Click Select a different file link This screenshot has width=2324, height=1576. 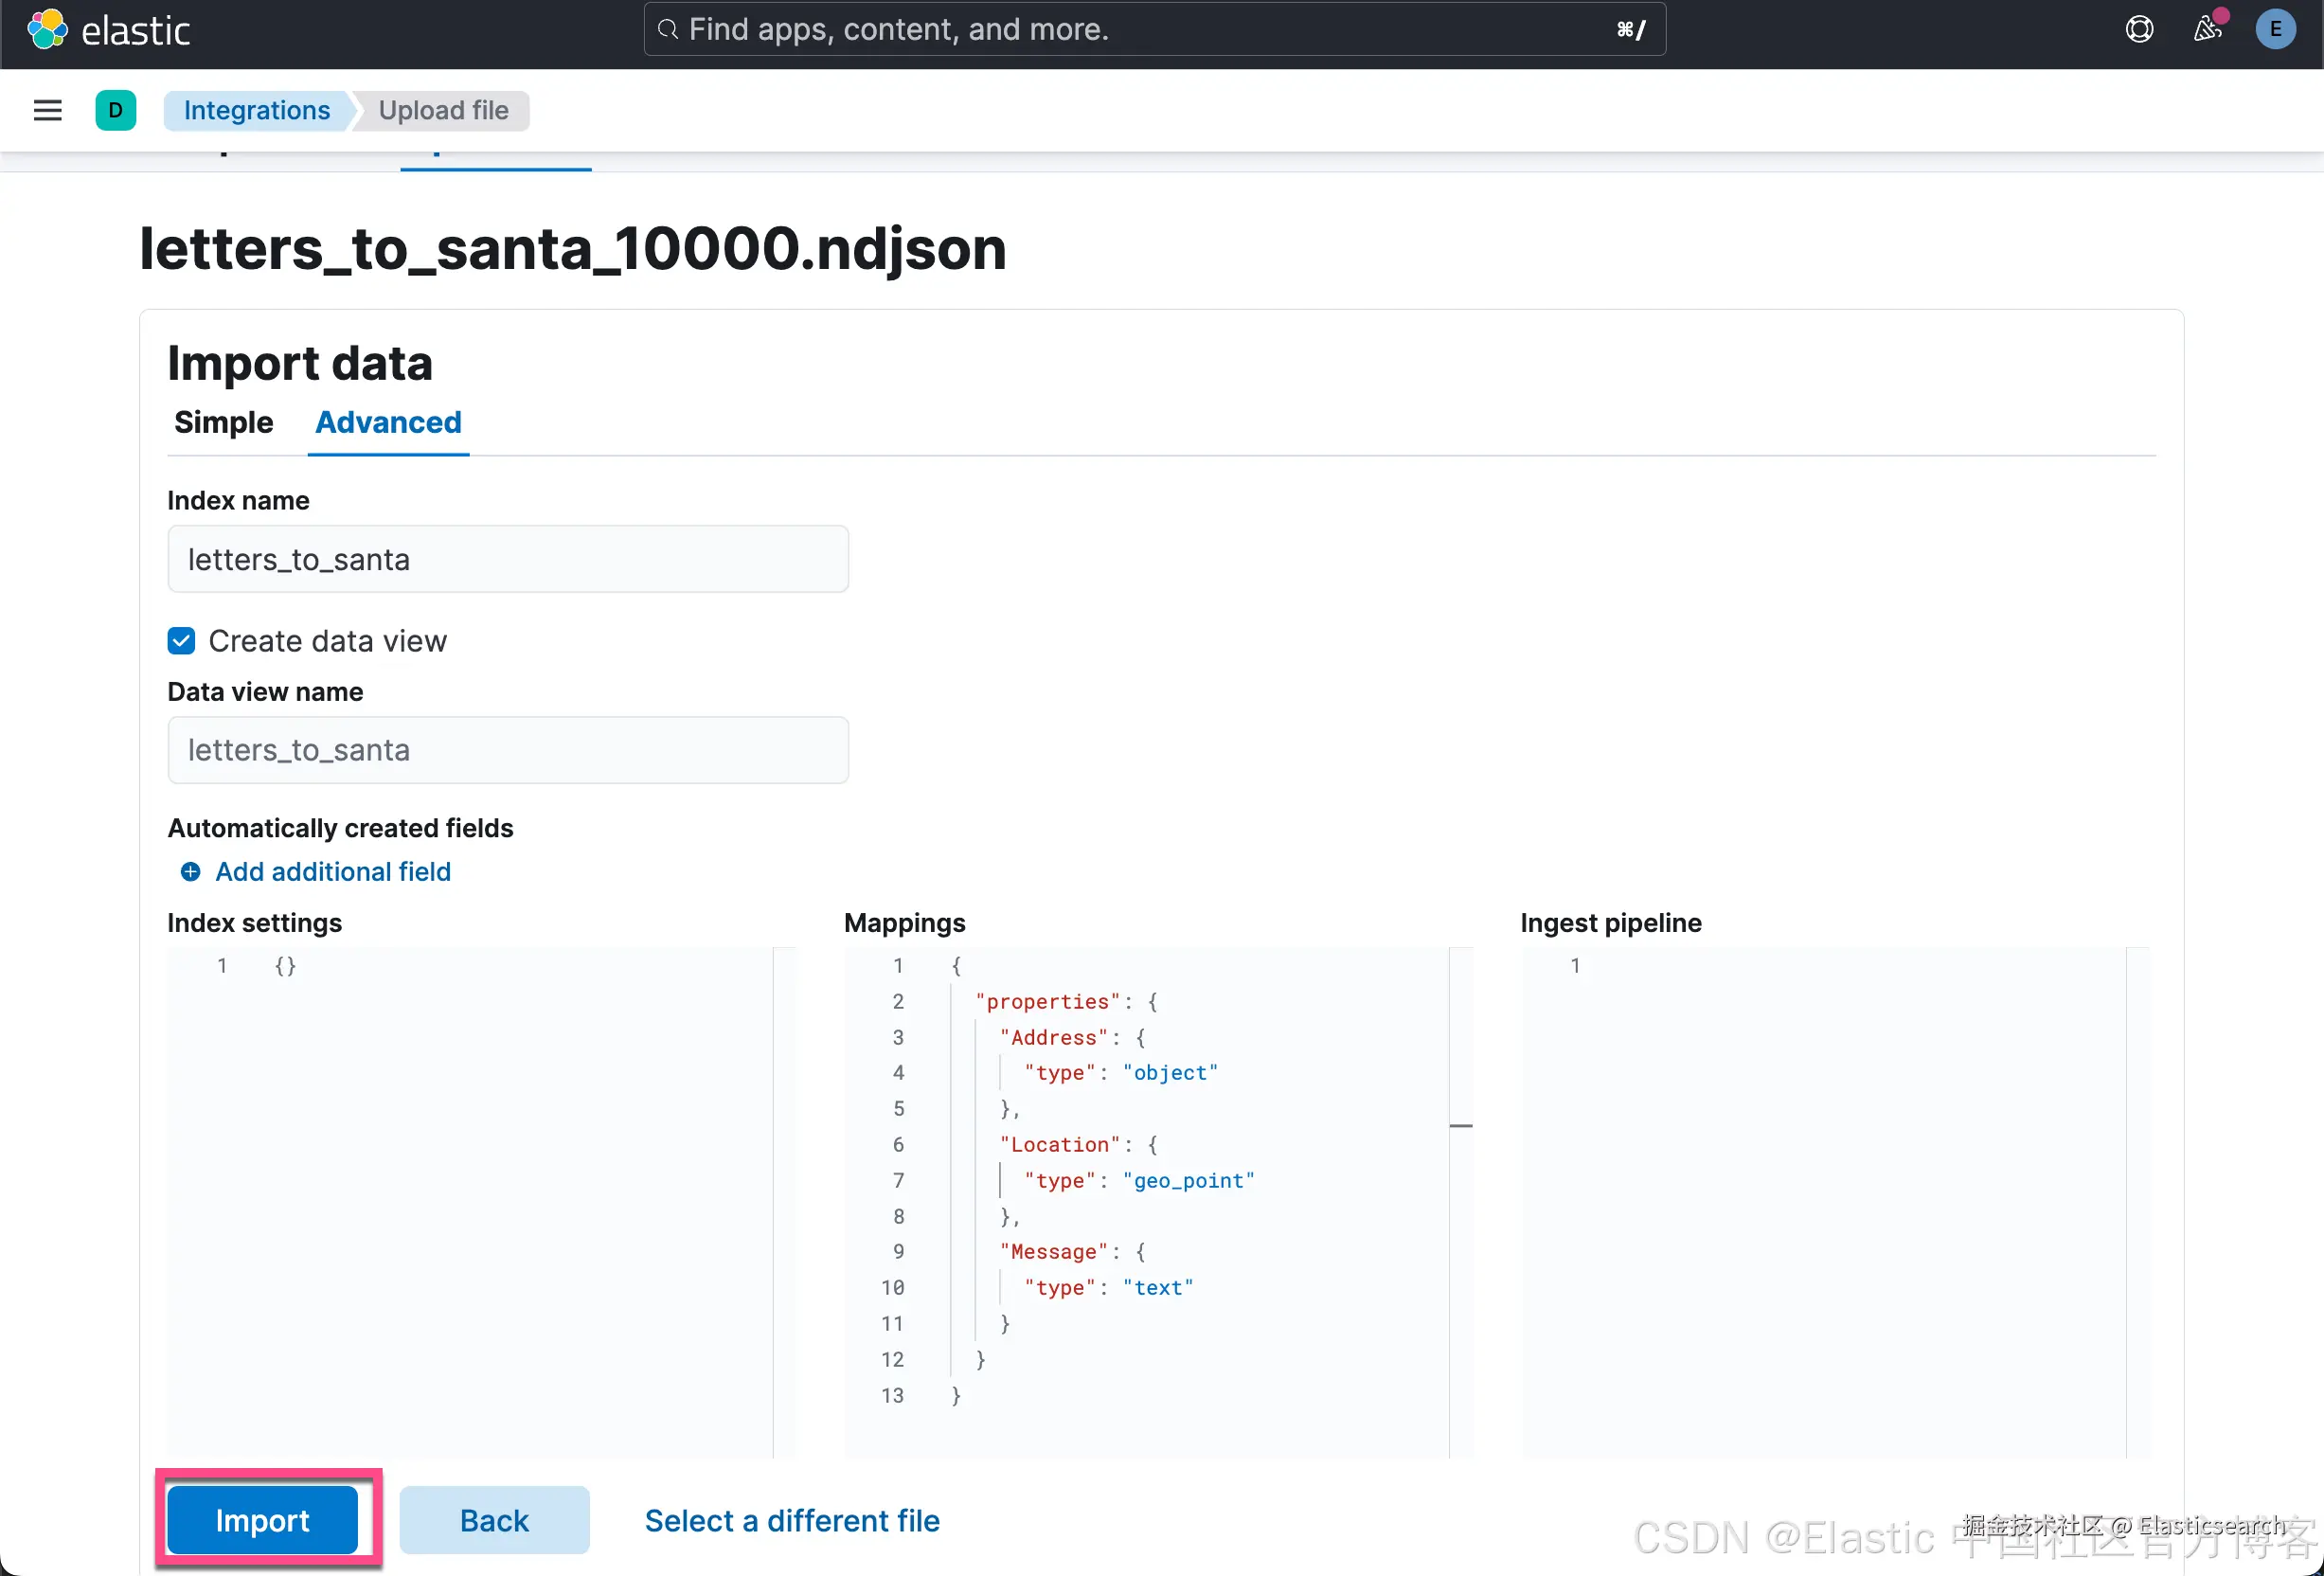(791, 1520)
